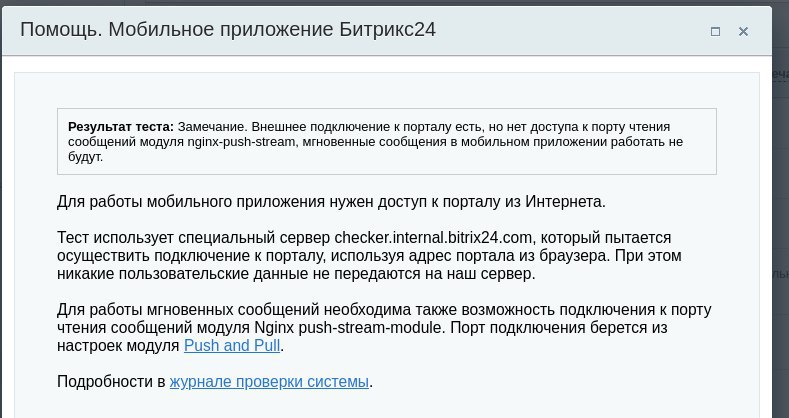Close the Bitrix24 mobile app help dialog
This screenshot has height=418, width=789.
pos(743,31)
